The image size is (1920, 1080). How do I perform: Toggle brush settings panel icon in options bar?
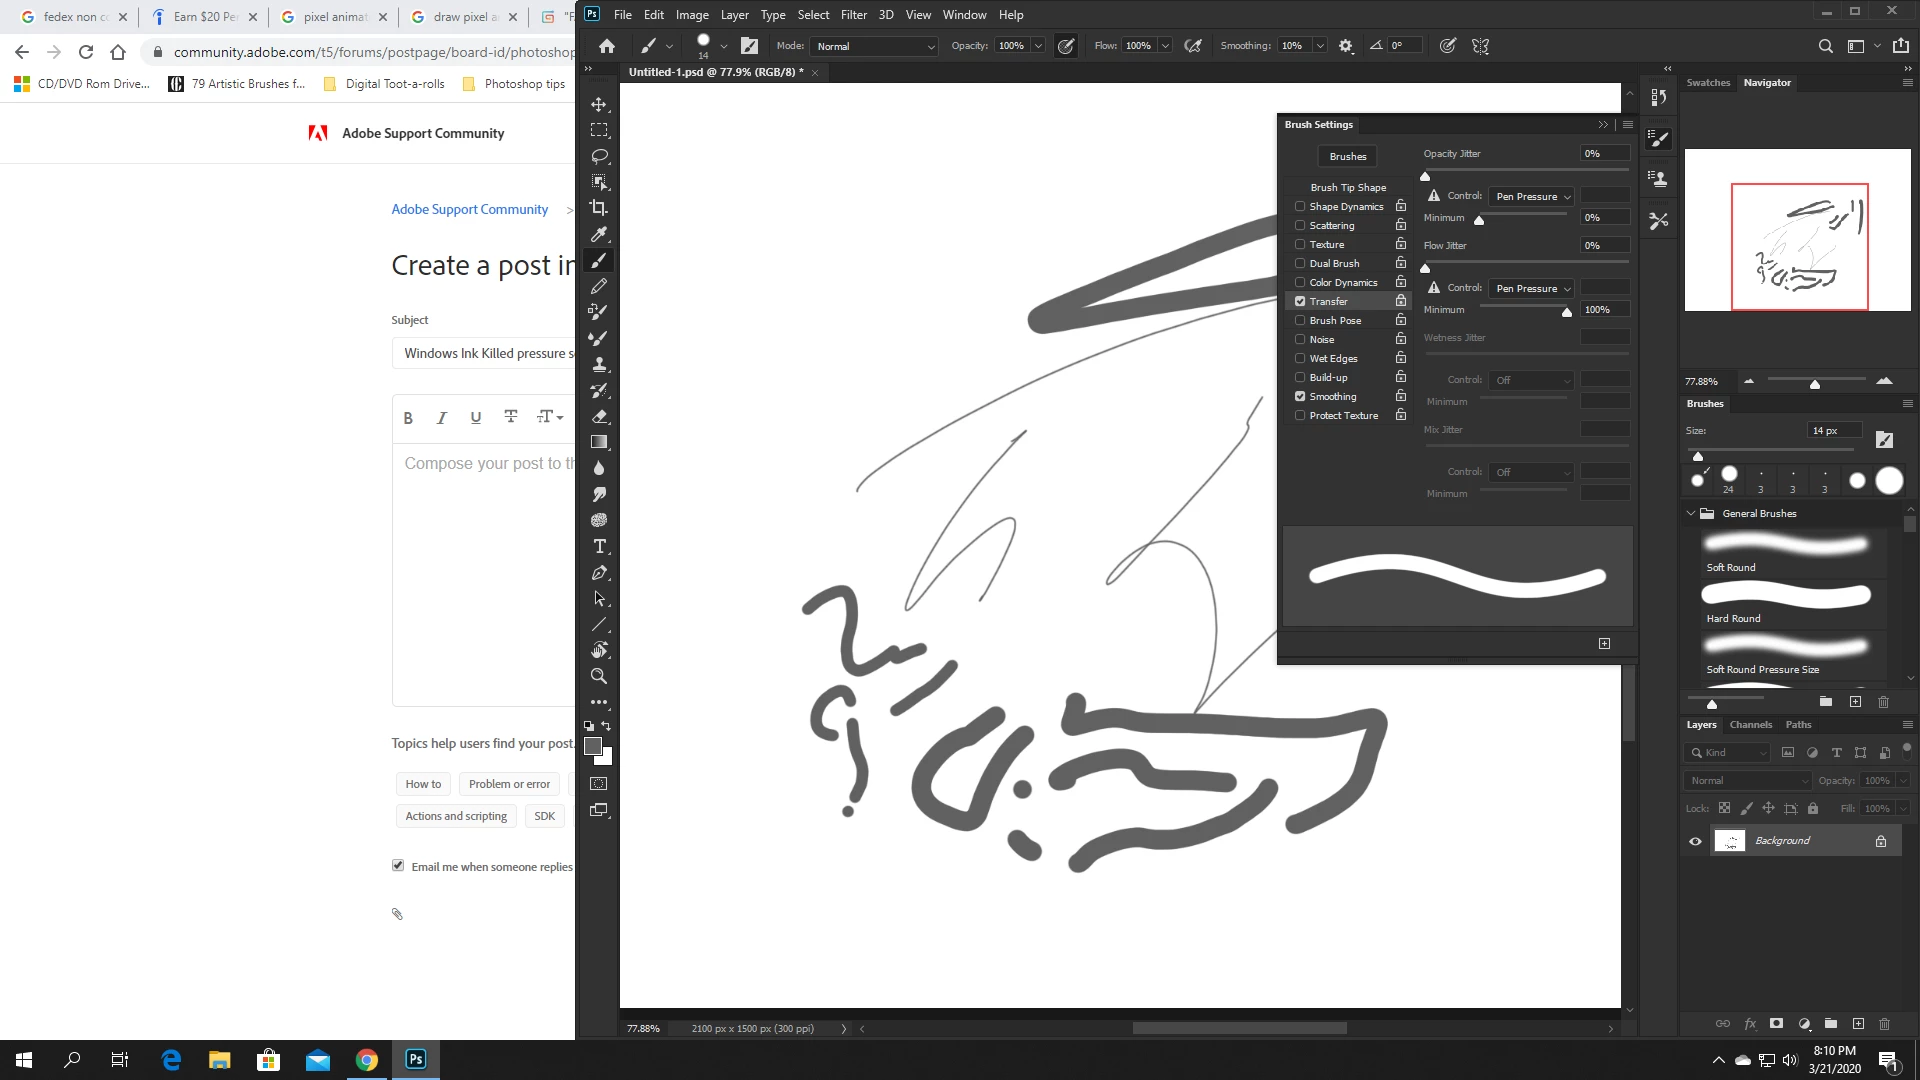tap(749, 46)
